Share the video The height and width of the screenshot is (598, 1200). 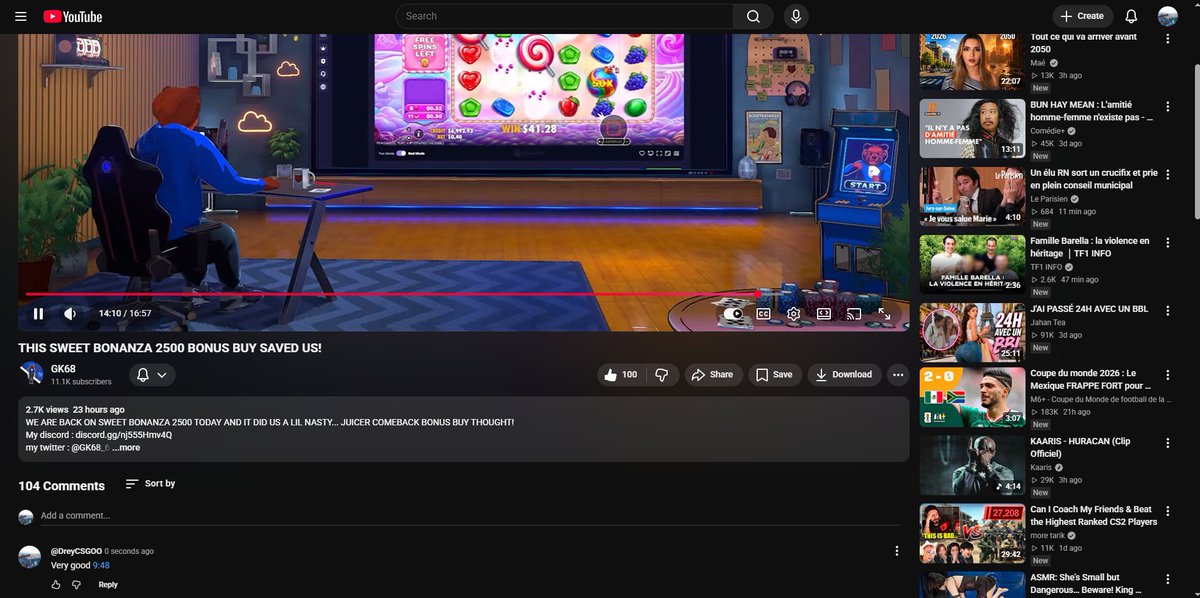click(x=712, y=374)
